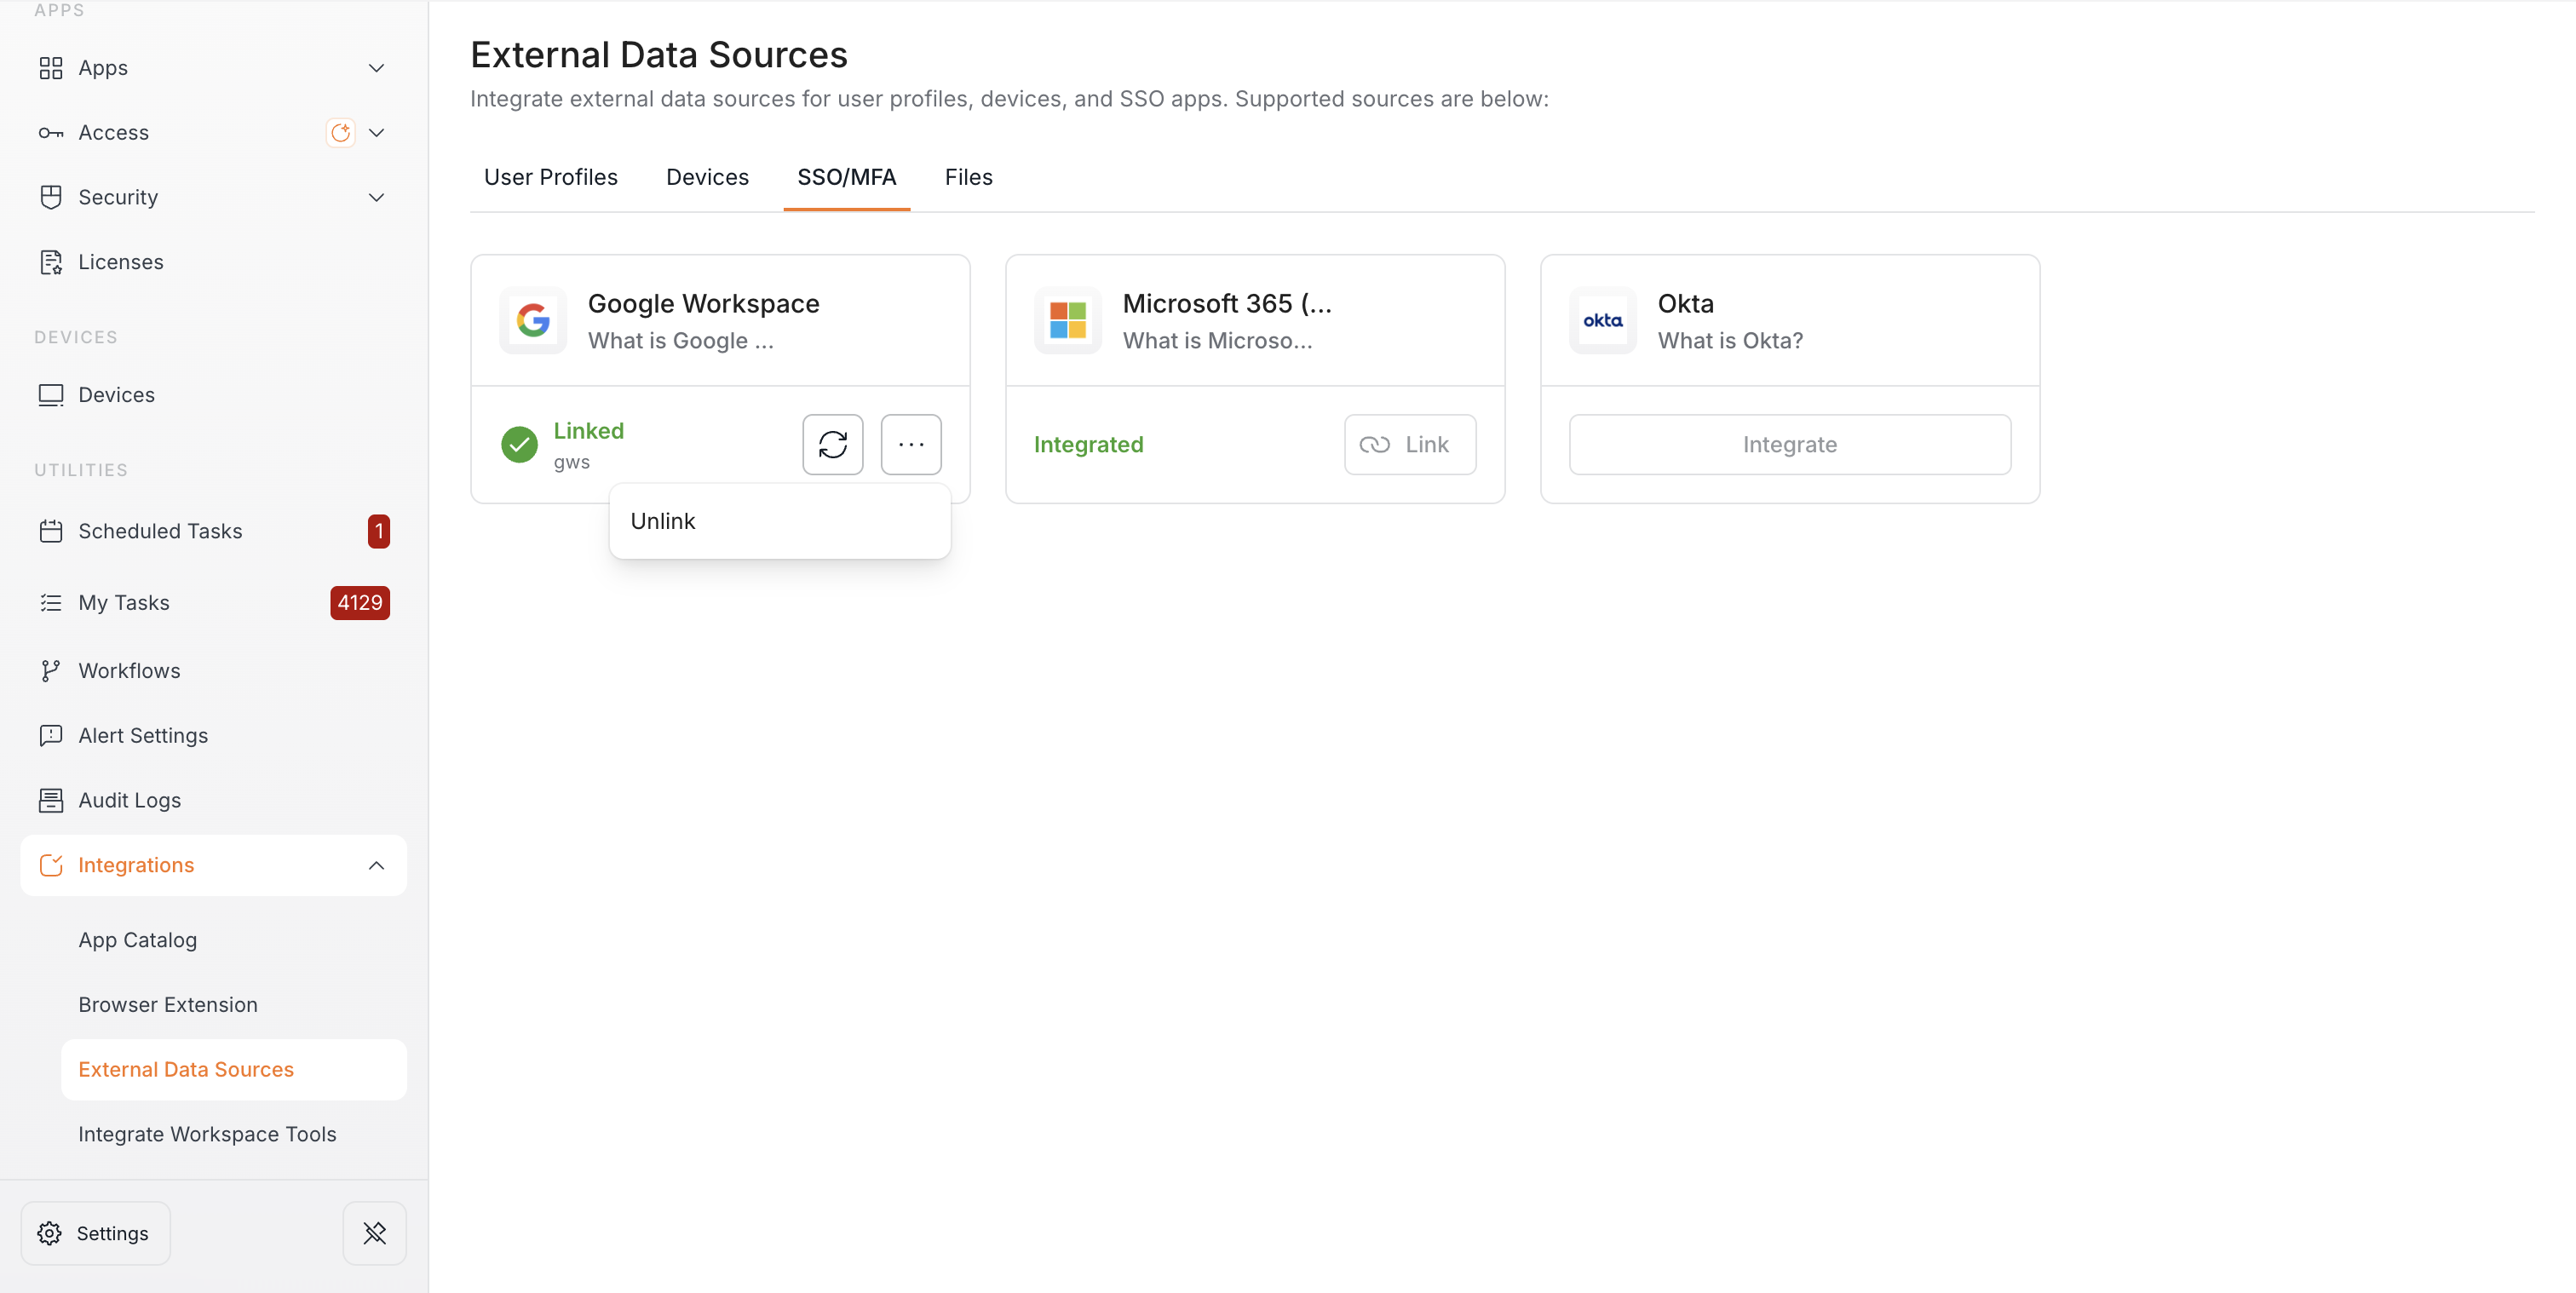Open Settings at the sidebar bottom
2576x1293 pixels.
pyautogui.click(x=96, y=1233)
